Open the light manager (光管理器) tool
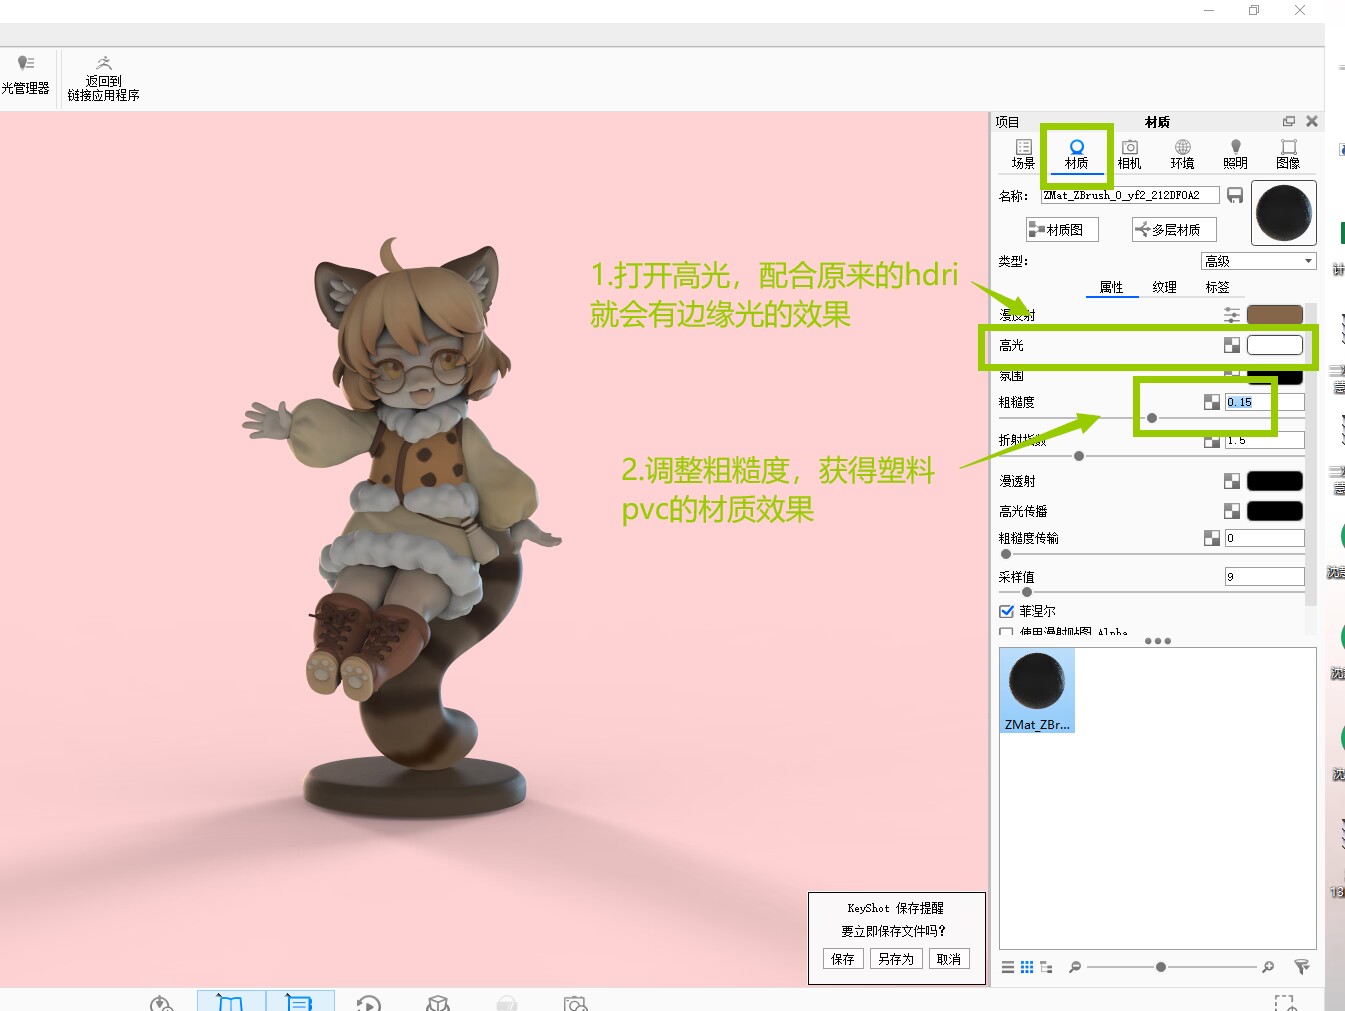This screenshot has width=1345, height=1011. tap(25, 76)
